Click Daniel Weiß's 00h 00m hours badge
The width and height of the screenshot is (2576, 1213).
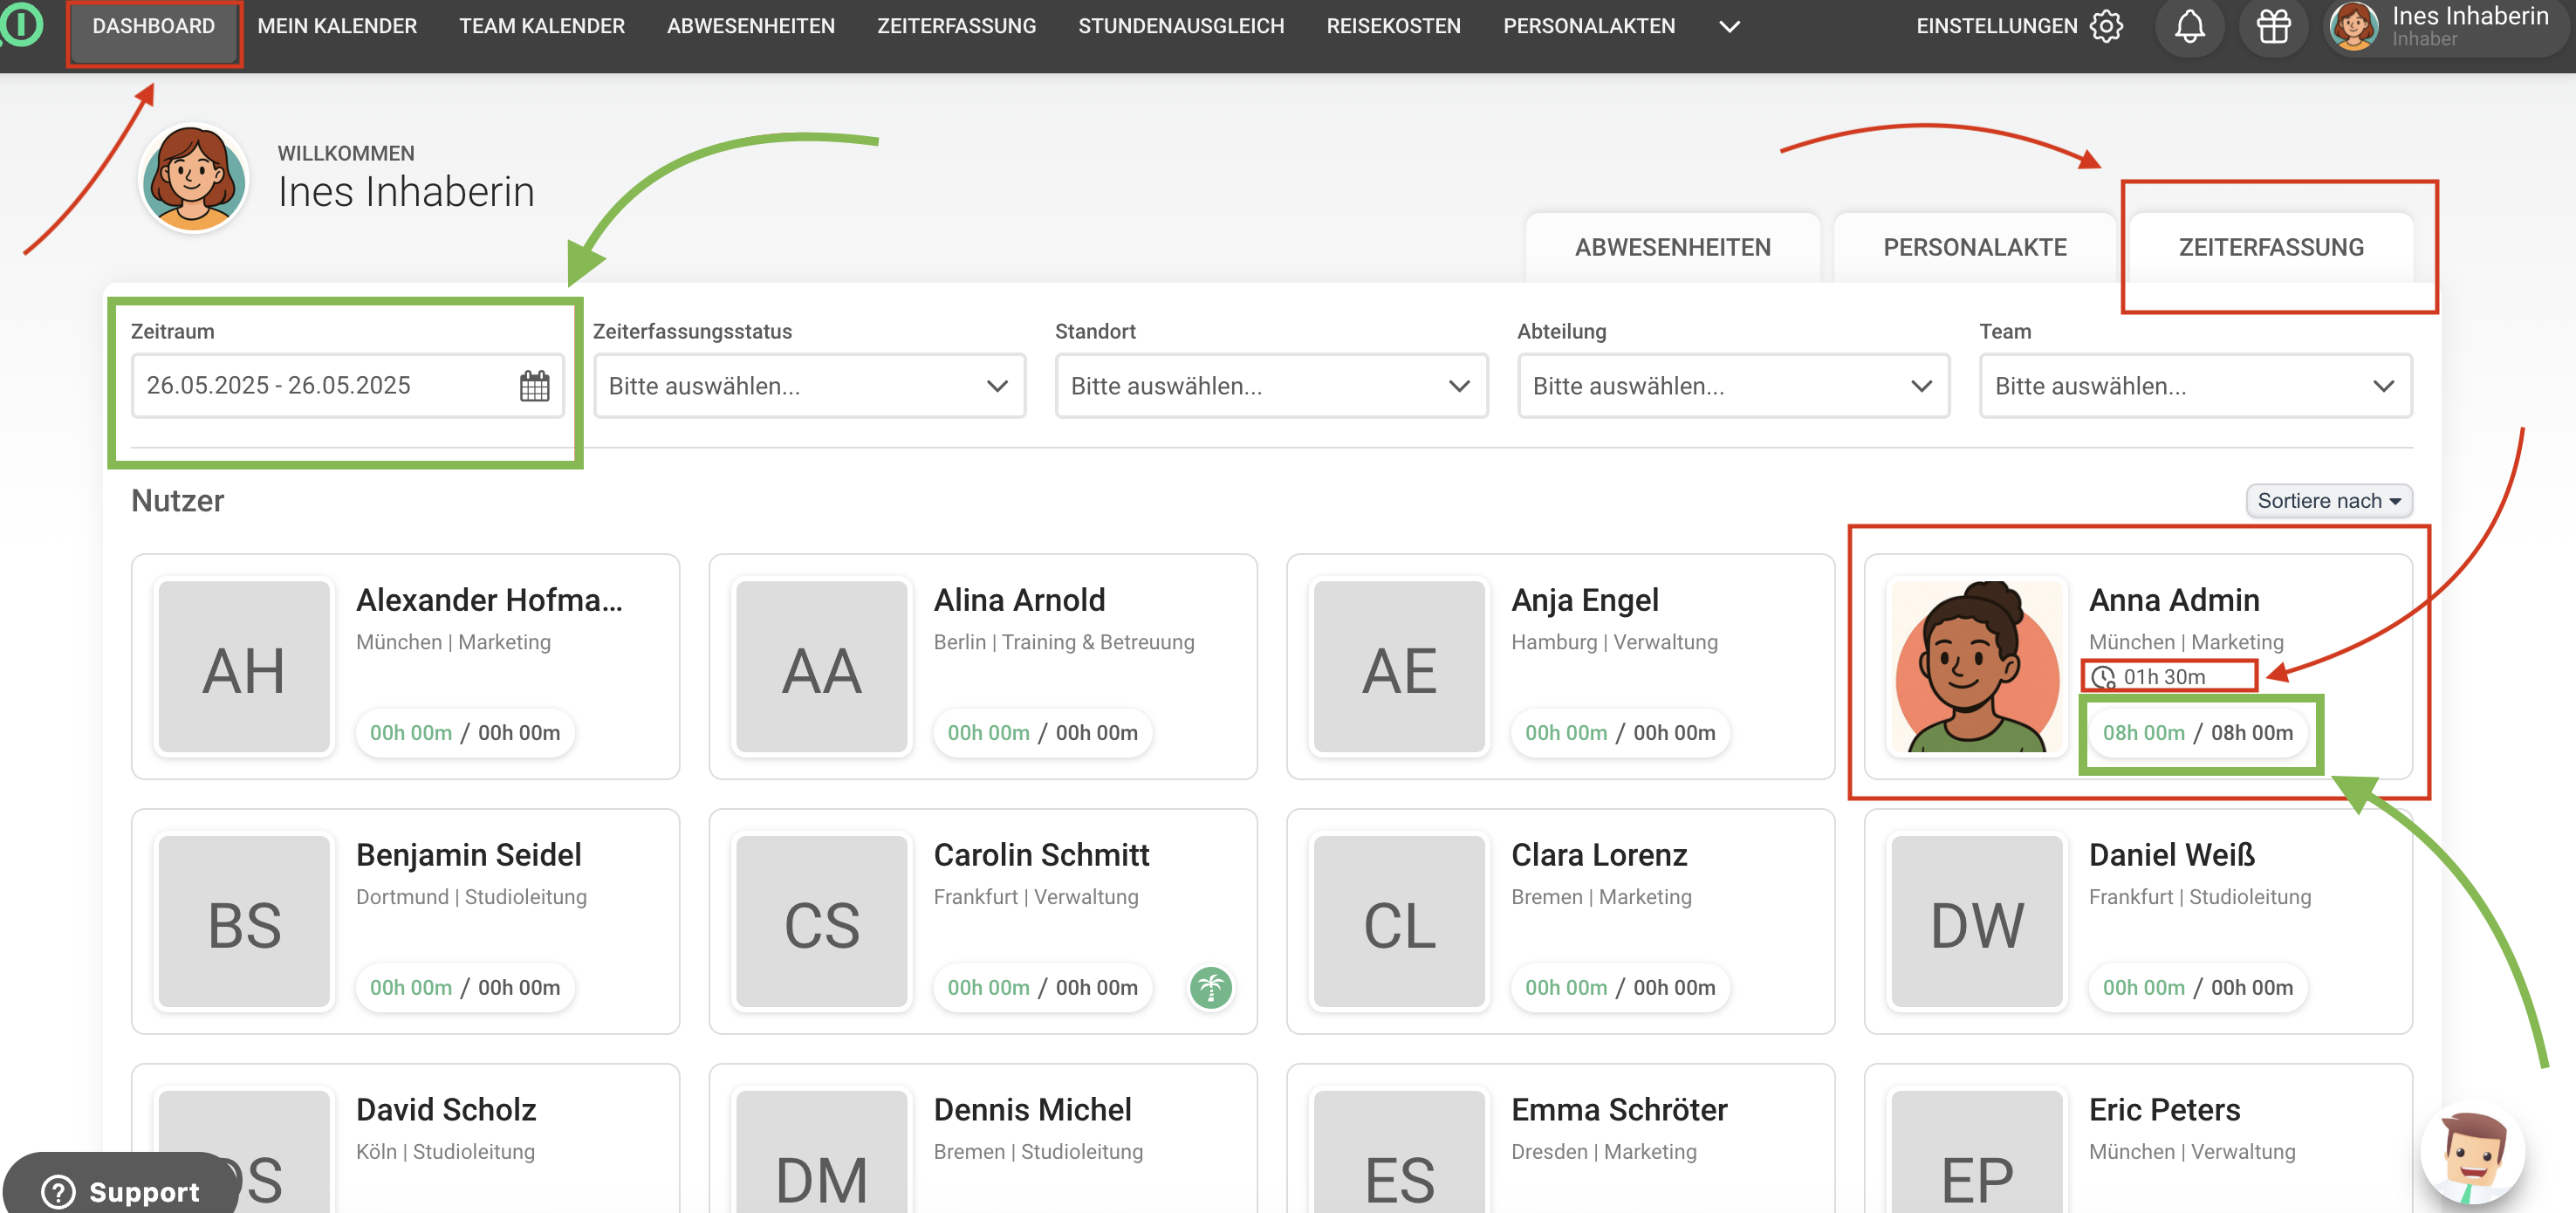(2197, 988)
